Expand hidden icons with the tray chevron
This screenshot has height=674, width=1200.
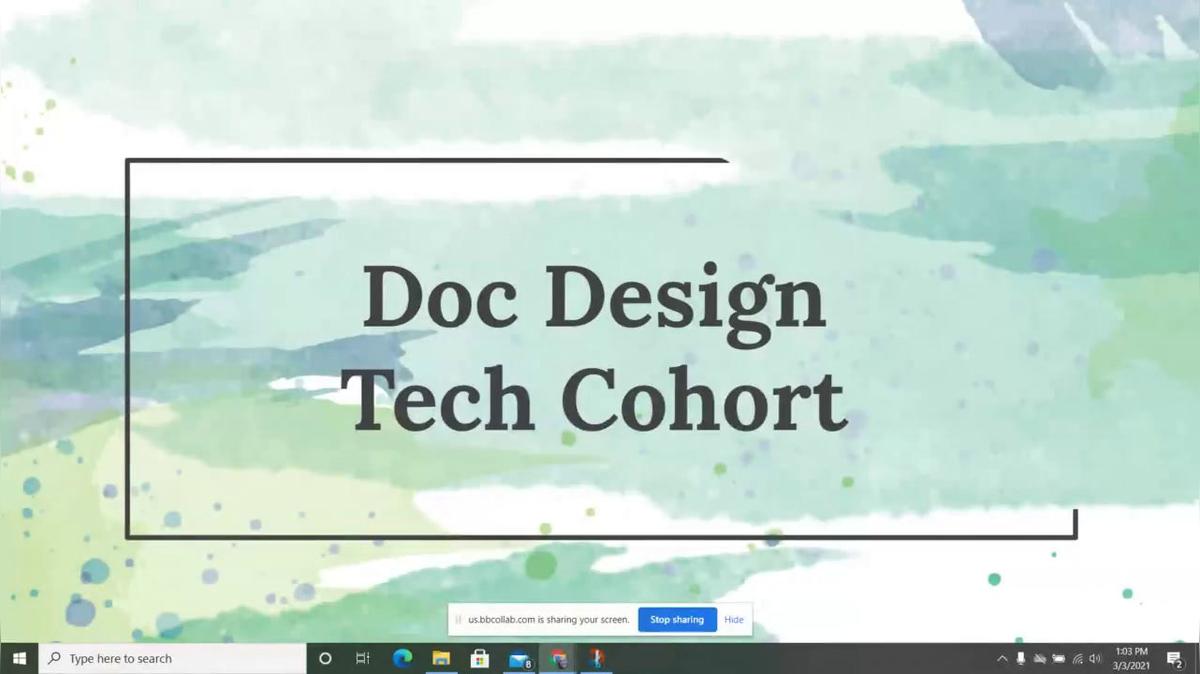pos(1001,658)
